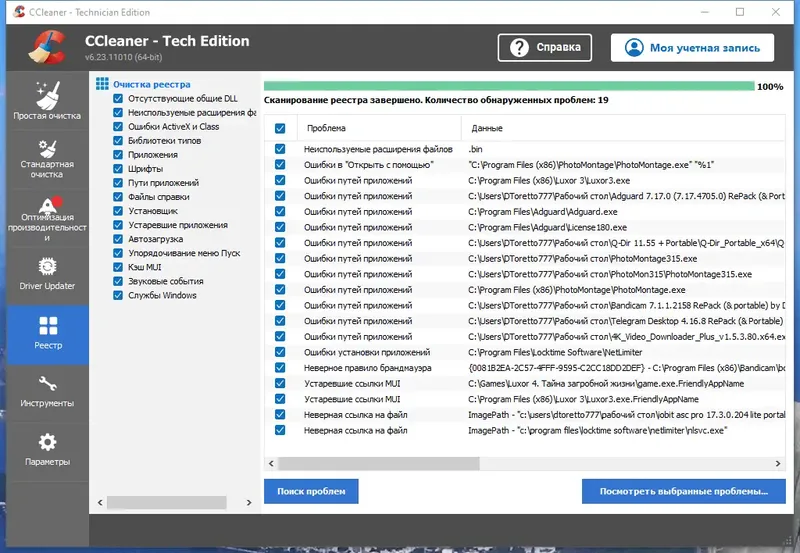Click the Очистка реестра grid icon
This screenshot has width=800, height=553.
click(103, 84)
